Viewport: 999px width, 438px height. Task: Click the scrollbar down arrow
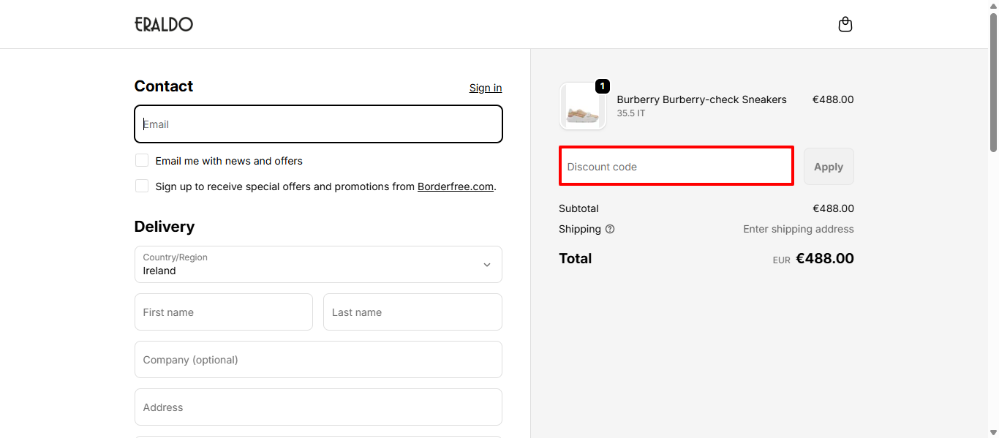pyautogui.click(x=992, y=431)
